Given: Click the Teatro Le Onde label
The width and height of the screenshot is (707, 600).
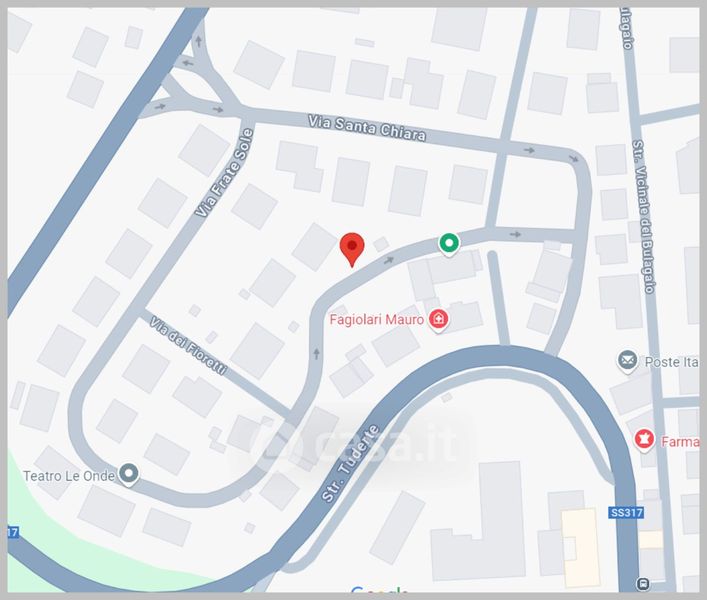Looking at the screenshot, I should [x=69, y=476].
